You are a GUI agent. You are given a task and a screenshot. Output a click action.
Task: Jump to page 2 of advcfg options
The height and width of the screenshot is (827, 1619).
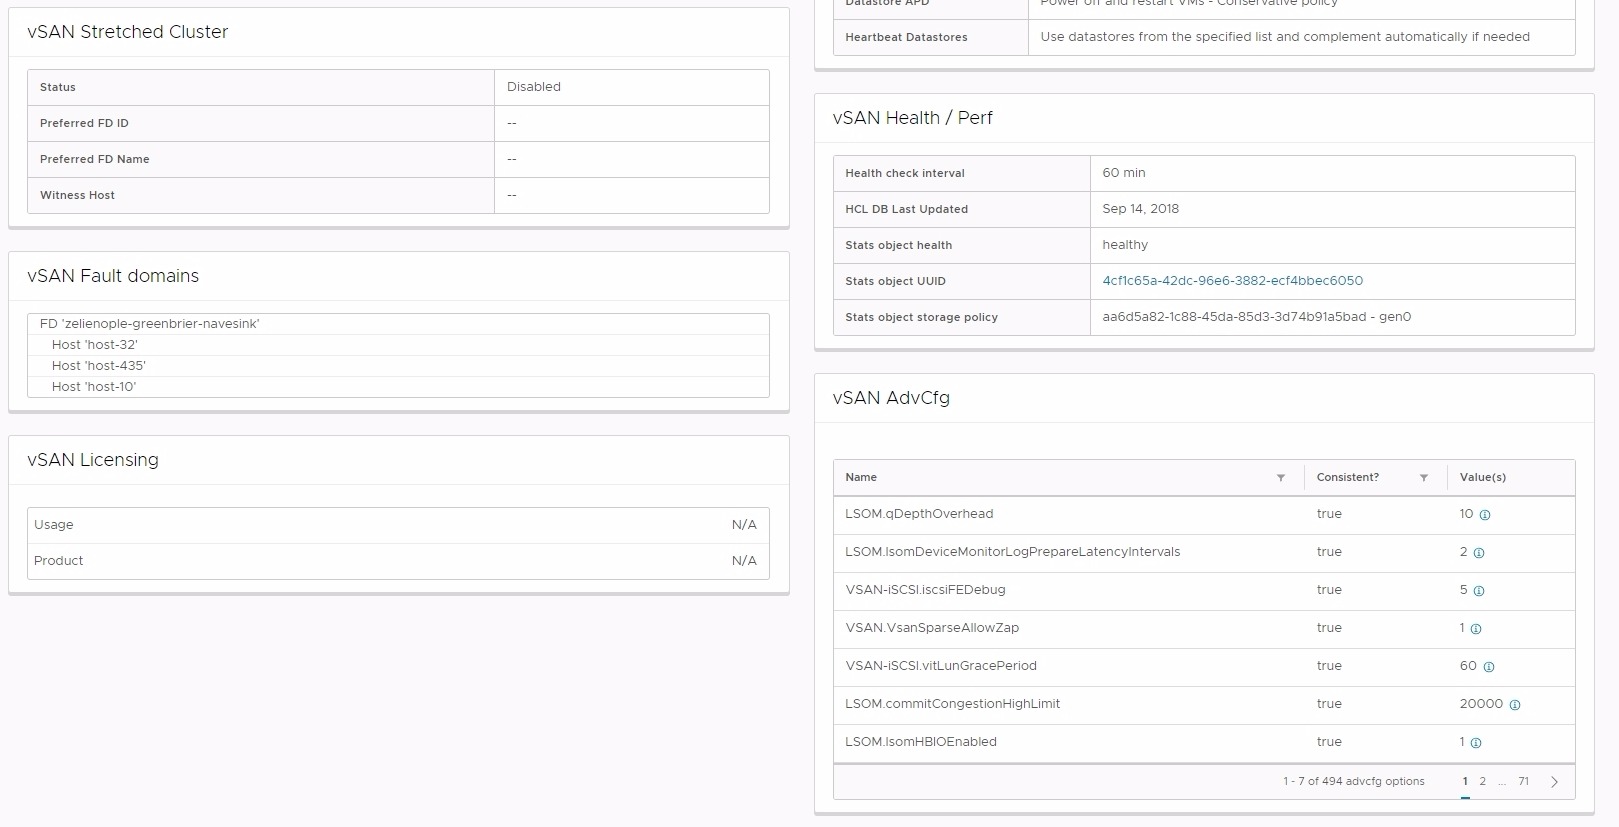click(1482, 782)
